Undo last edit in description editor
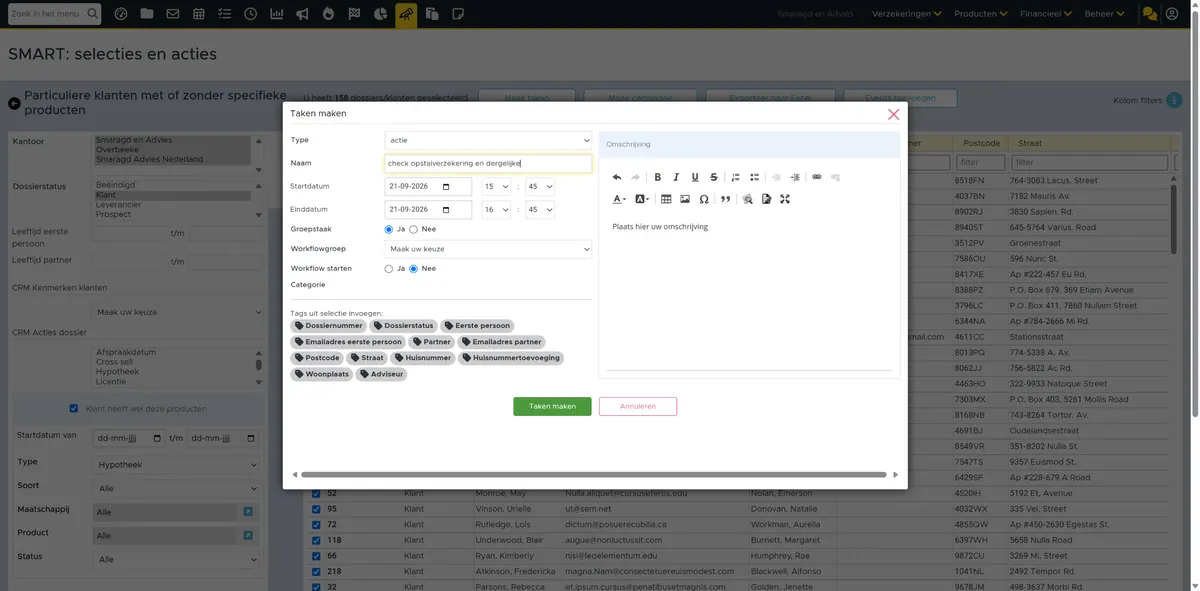 tap(617, 177)
